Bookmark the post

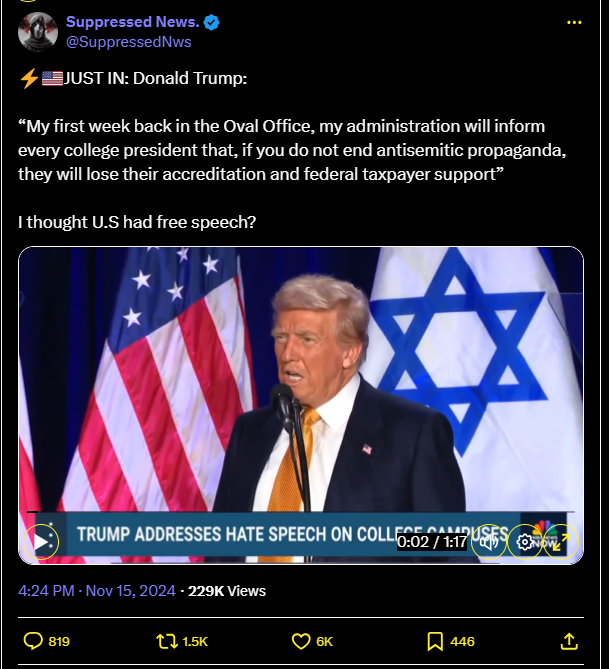[435, 641]
